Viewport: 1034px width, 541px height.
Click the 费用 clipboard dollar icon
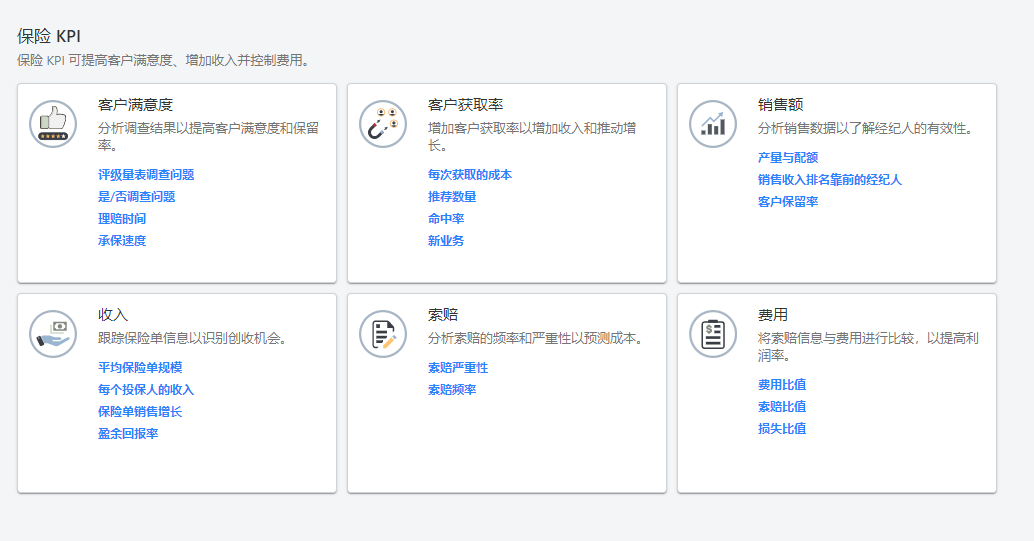coord(713,334)
